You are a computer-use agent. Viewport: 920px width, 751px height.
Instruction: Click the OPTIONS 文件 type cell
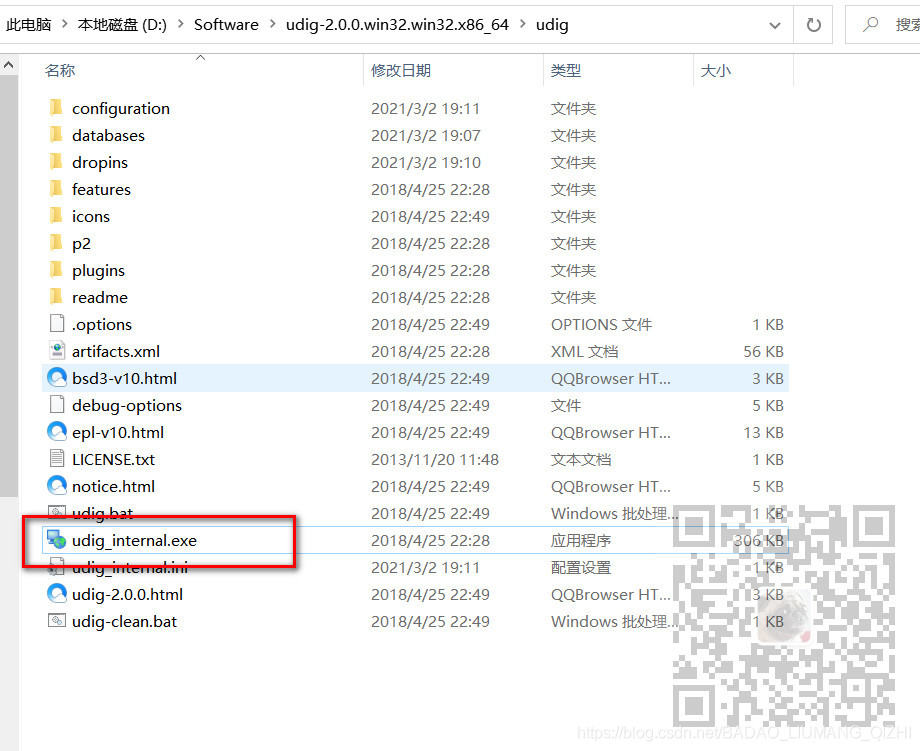[x=601, y=324]
